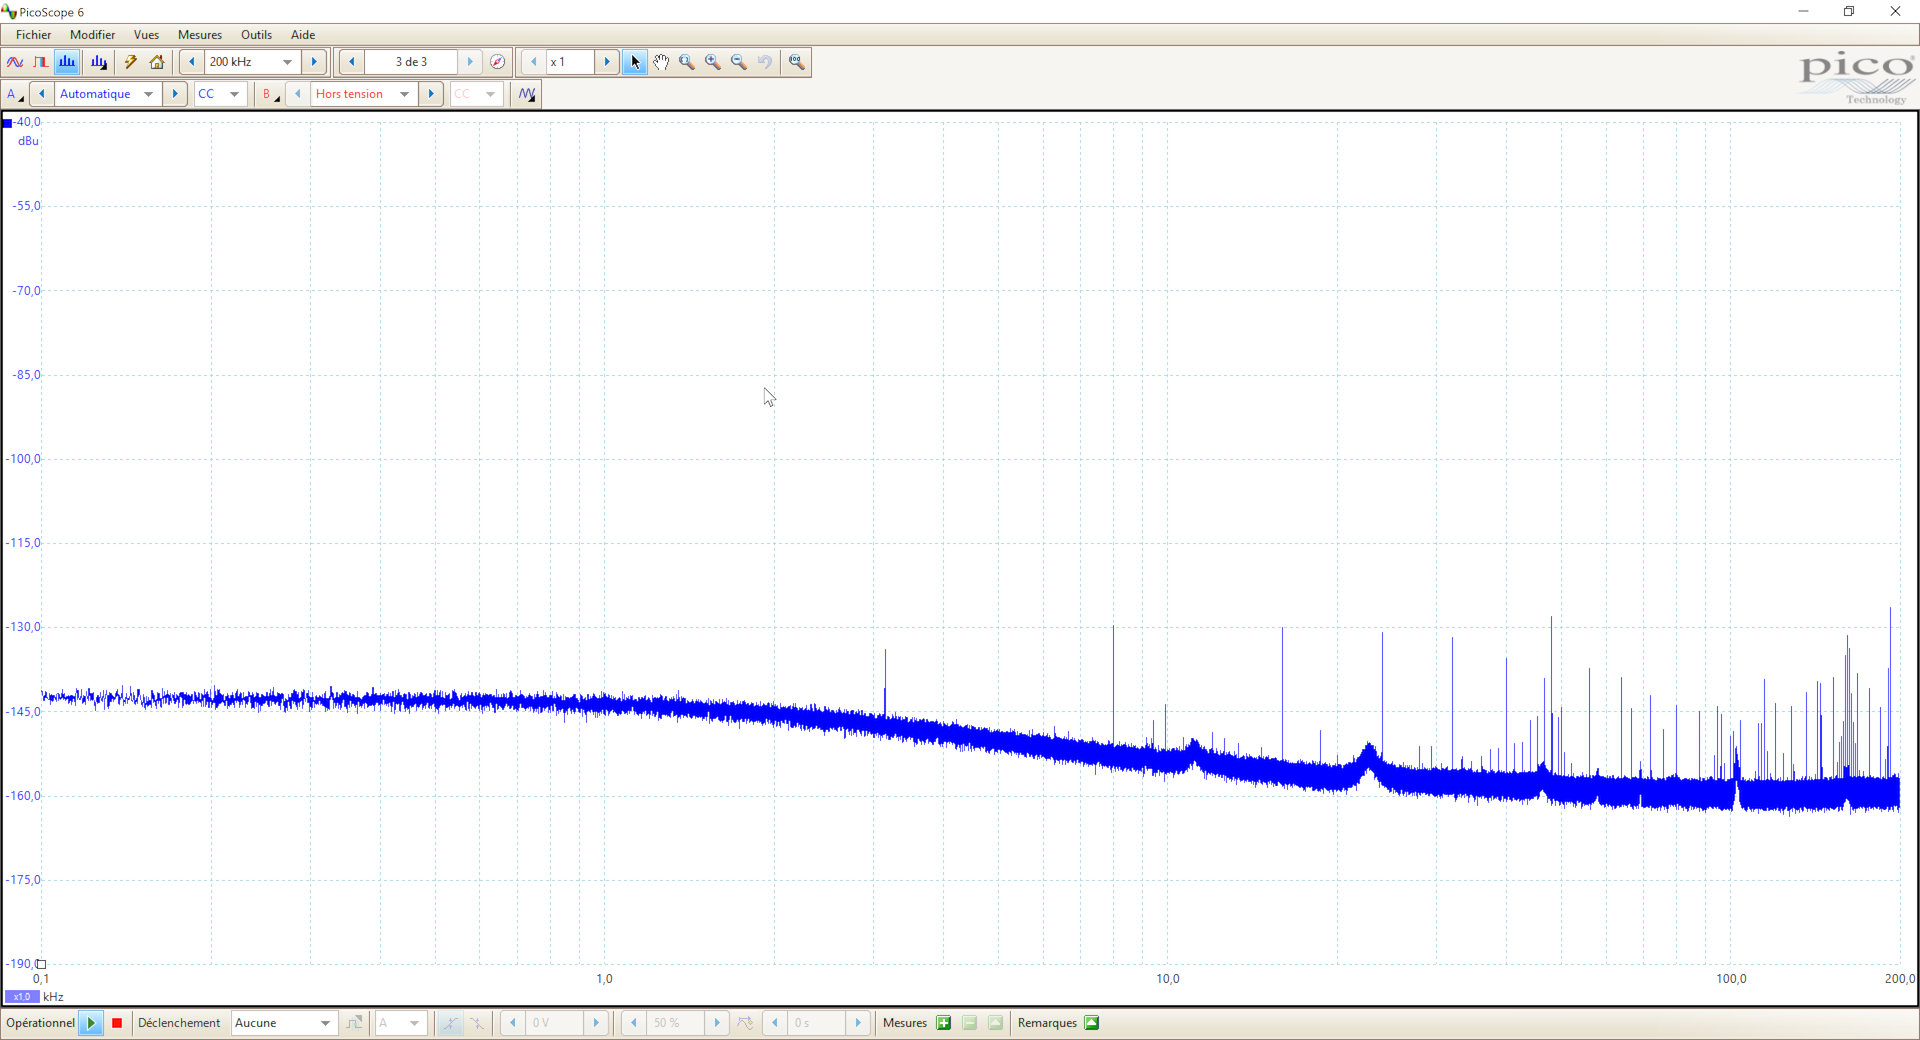Open the Vues menu
Image resolution: width=1920 pixels, height=1040 pixels.
click(x=146, y=35)
